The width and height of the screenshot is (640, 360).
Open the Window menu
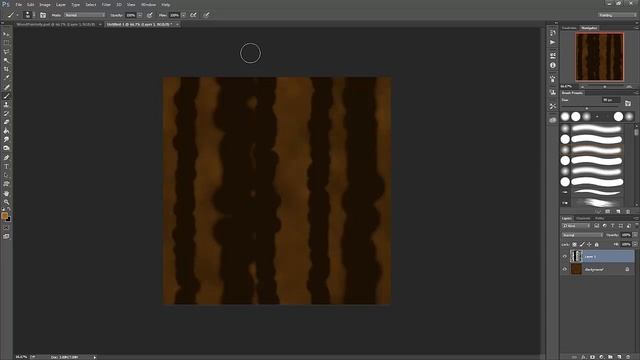click(x=148, y=4)
